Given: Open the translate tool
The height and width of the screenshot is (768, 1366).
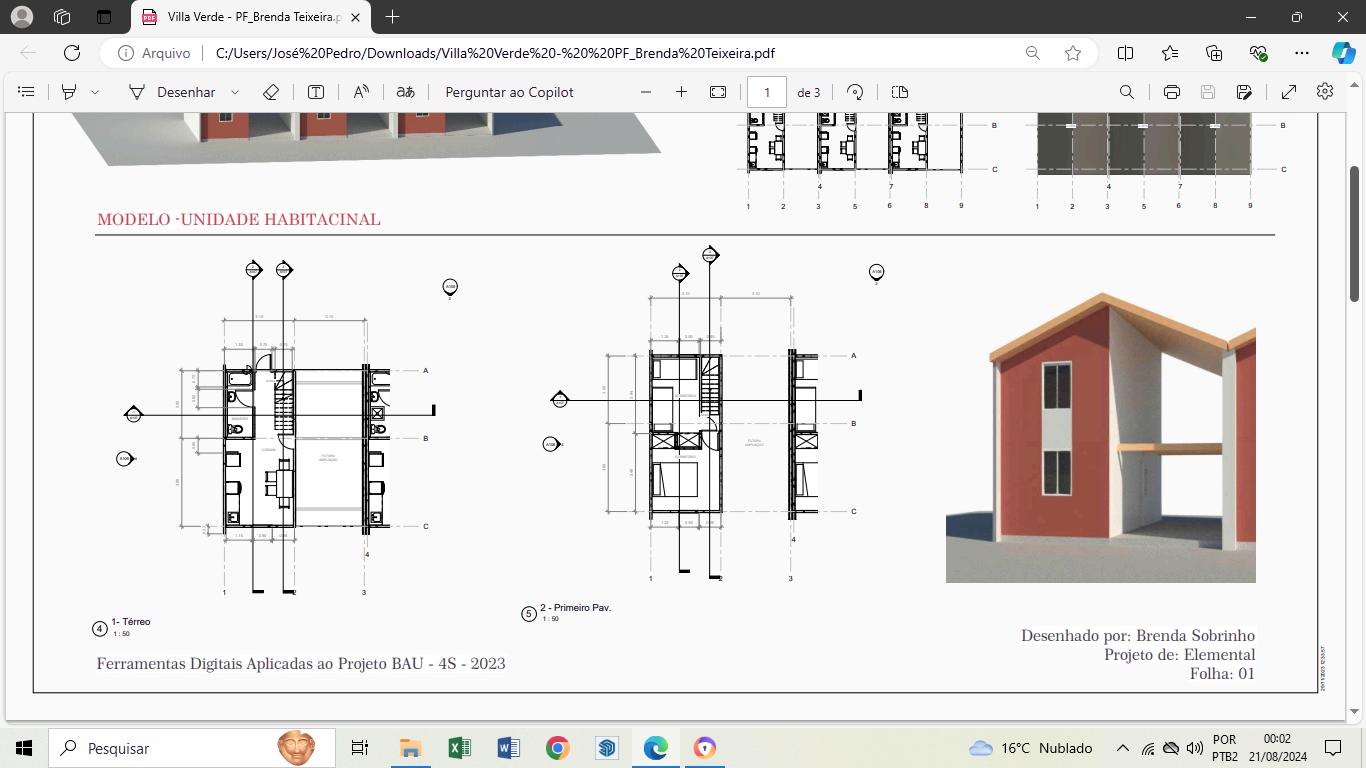Looking at the screenshot, I should pos(405,92).
